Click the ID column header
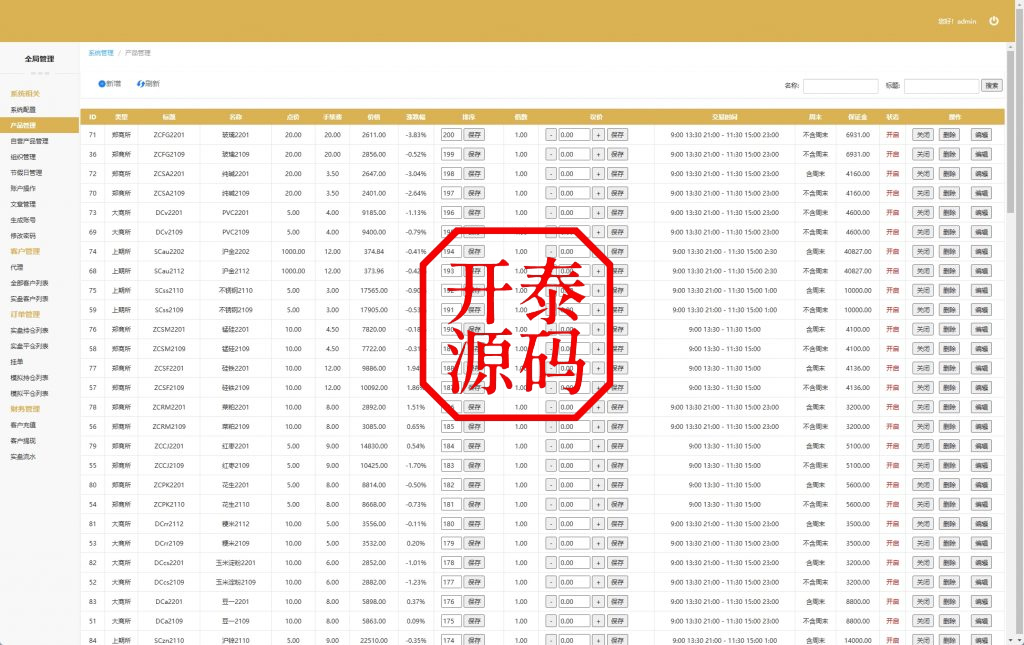This screenshot has height=645, width=1024. pos(93,117)
